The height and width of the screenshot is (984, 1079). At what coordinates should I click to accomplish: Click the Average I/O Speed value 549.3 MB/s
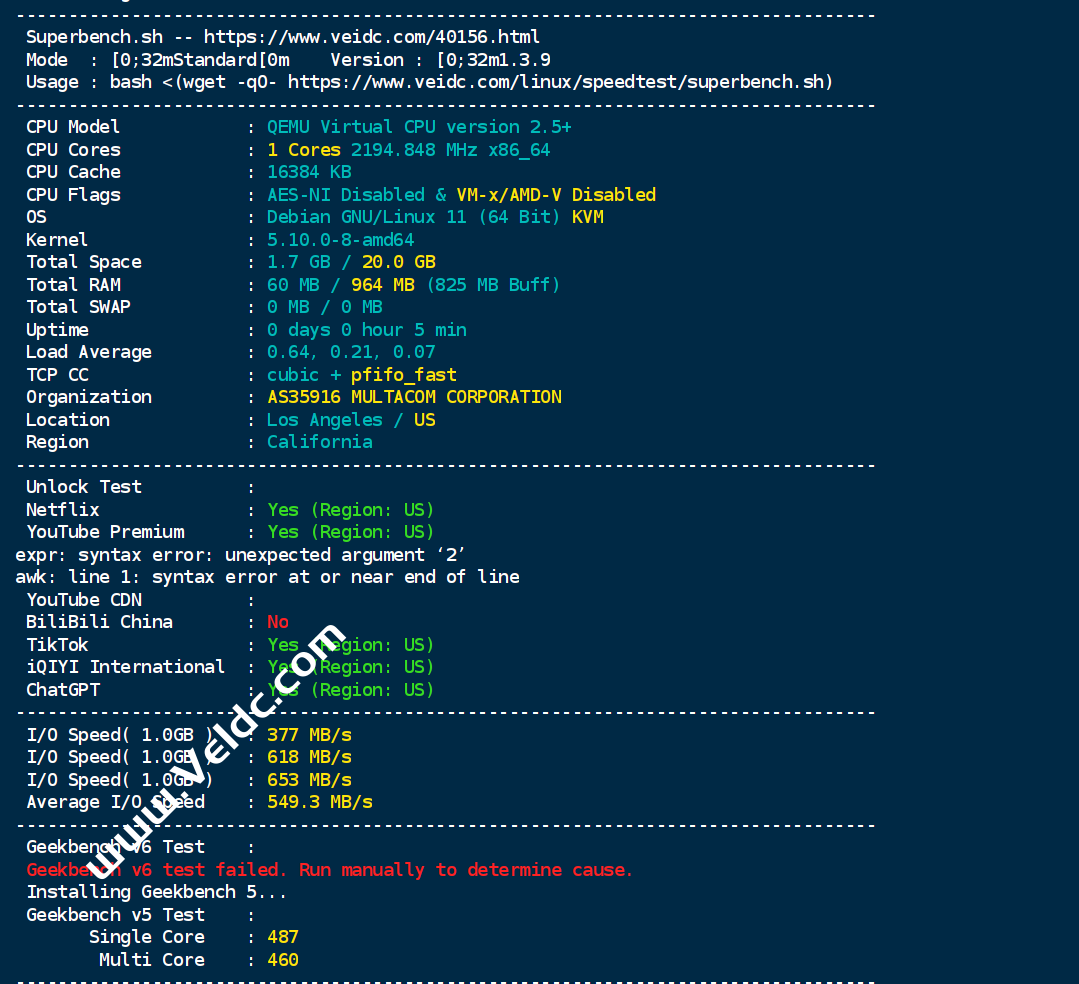(319, 802)
